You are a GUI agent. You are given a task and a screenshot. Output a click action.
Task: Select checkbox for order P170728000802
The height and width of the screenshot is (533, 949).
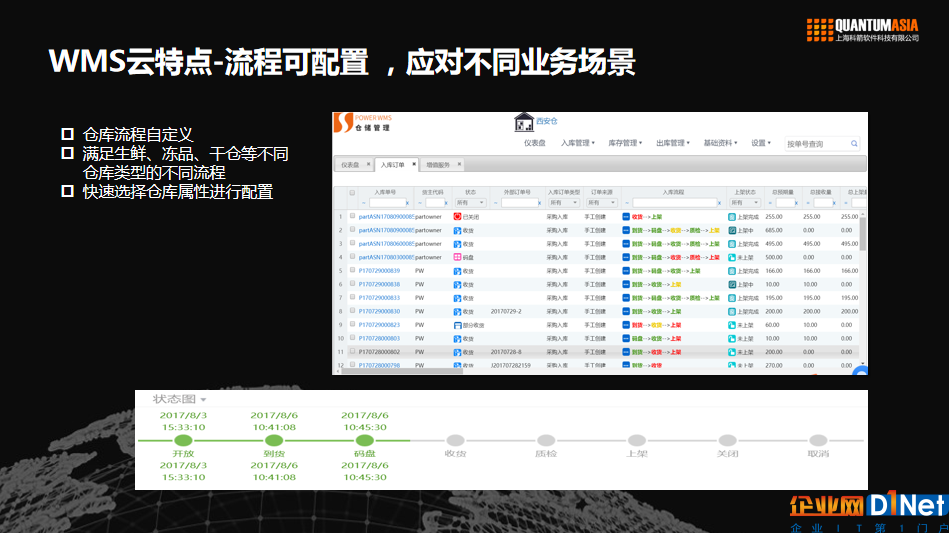click(352, 352)
